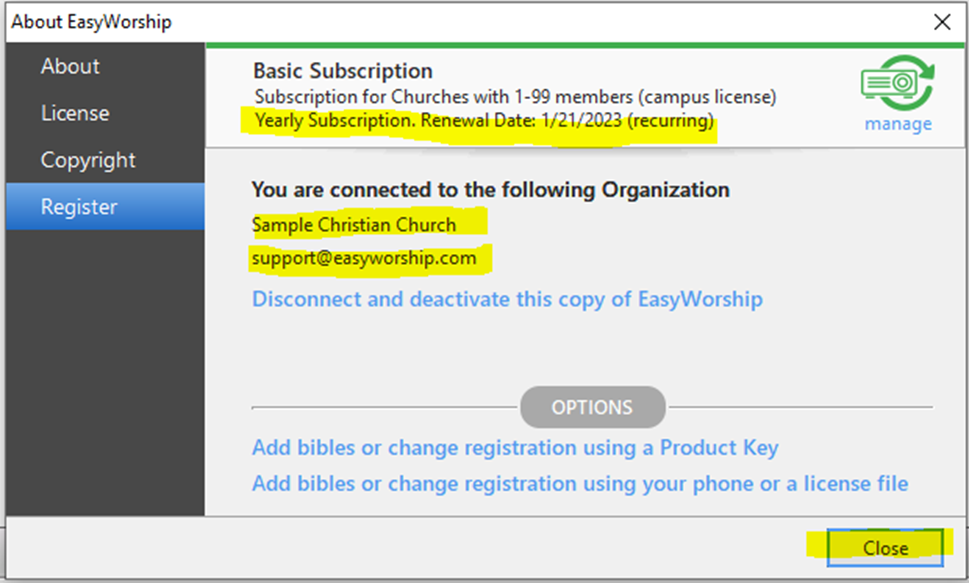
Task: Add bibles using a Product Key
Action: coord(515,448)
